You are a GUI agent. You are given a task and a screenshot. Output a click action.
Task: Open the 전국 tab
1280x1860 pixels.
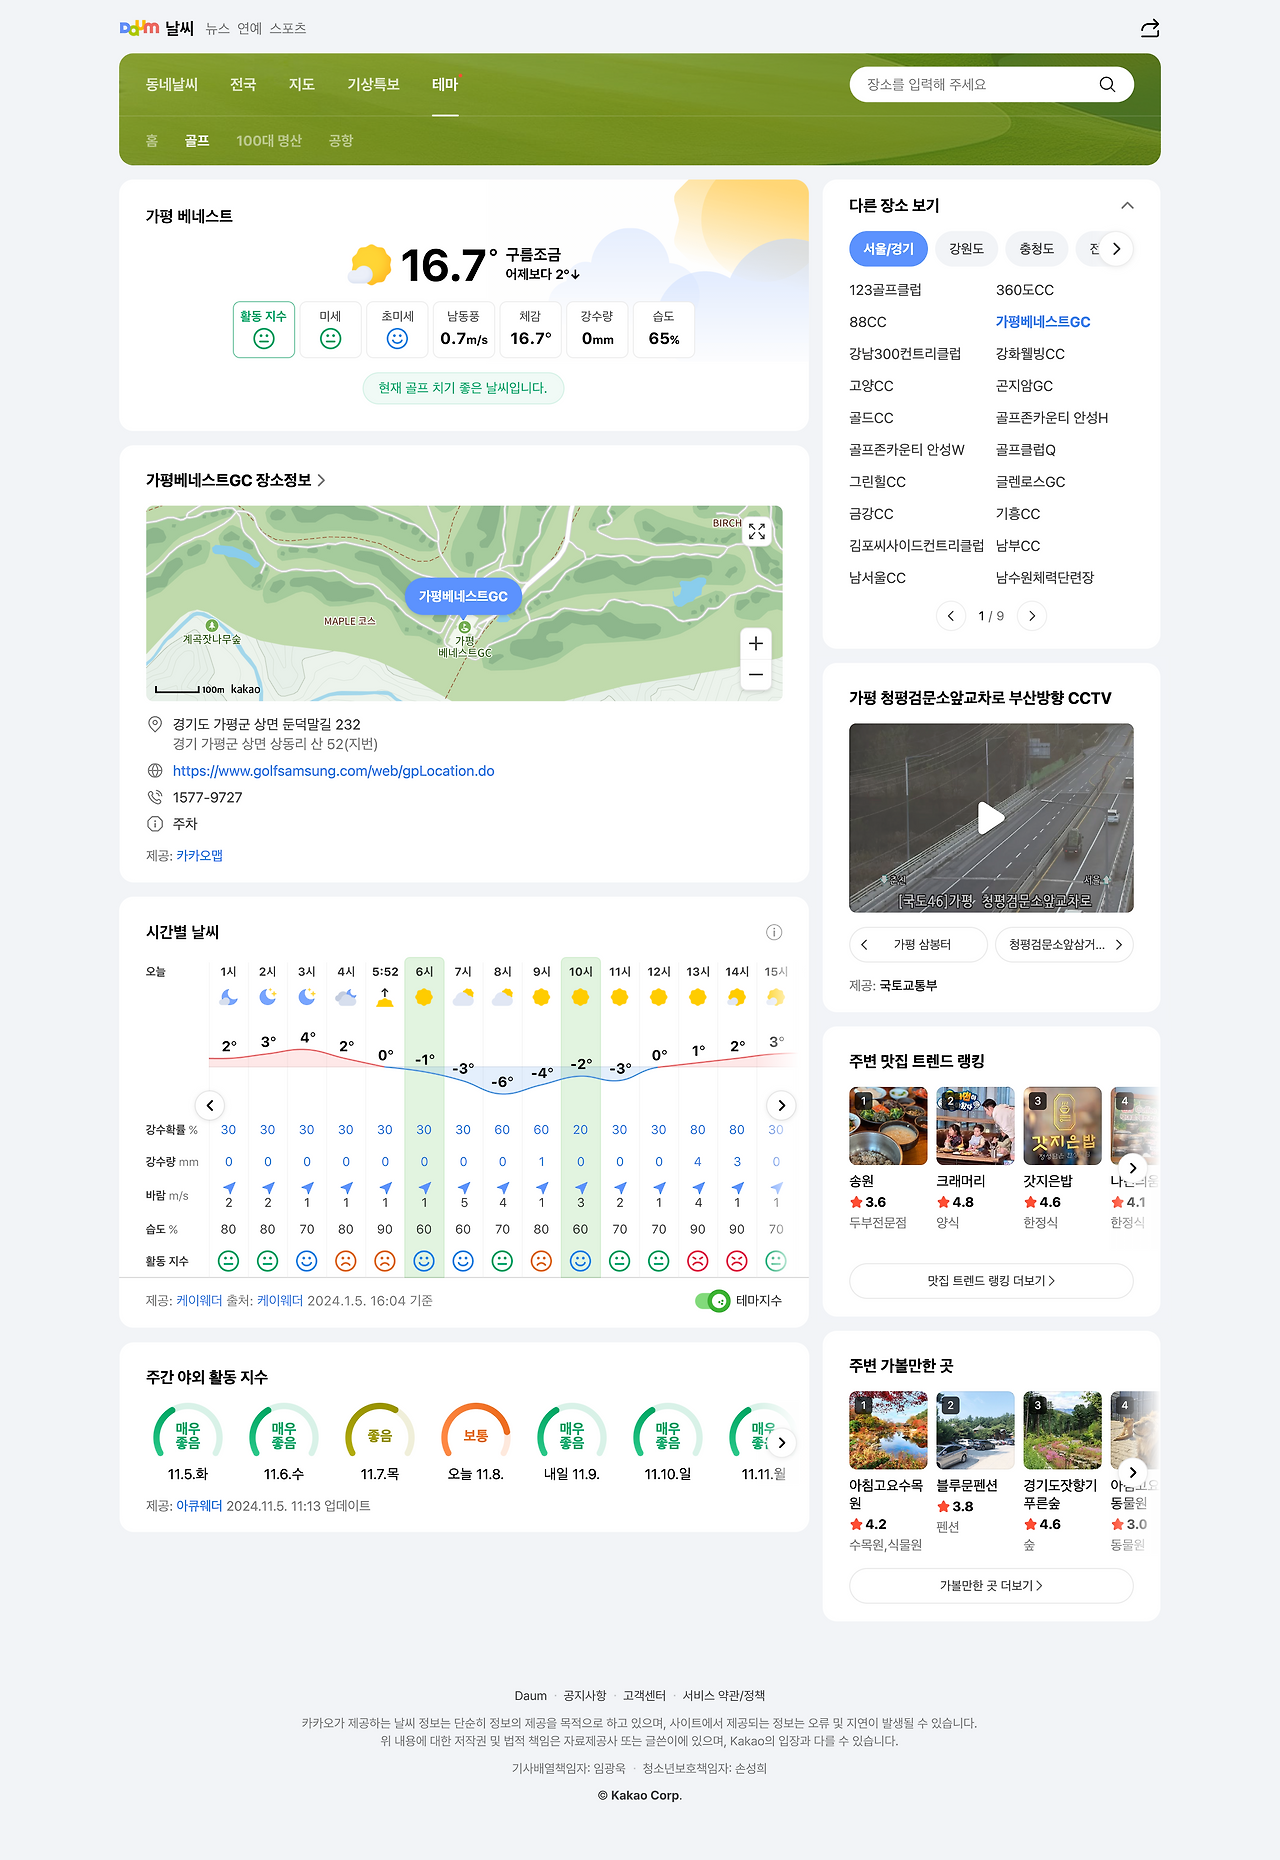pos(243,84)
